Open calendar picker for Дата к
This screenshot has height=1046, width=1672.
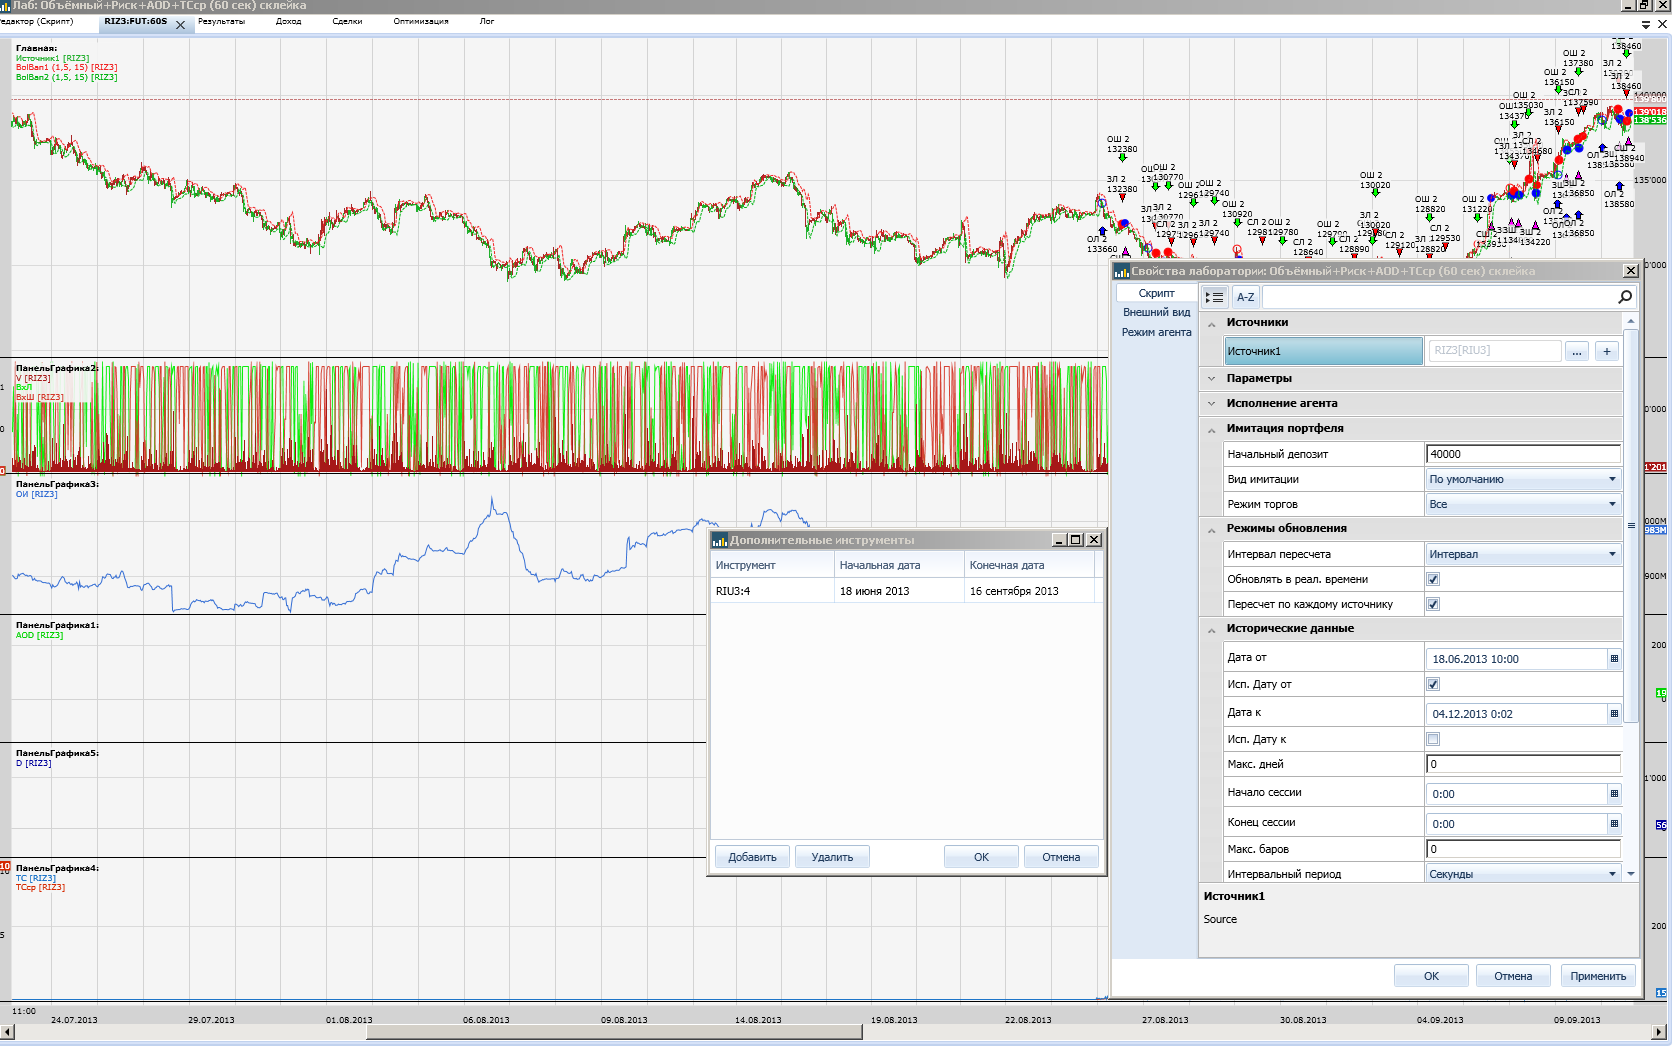coord(1613,714)
